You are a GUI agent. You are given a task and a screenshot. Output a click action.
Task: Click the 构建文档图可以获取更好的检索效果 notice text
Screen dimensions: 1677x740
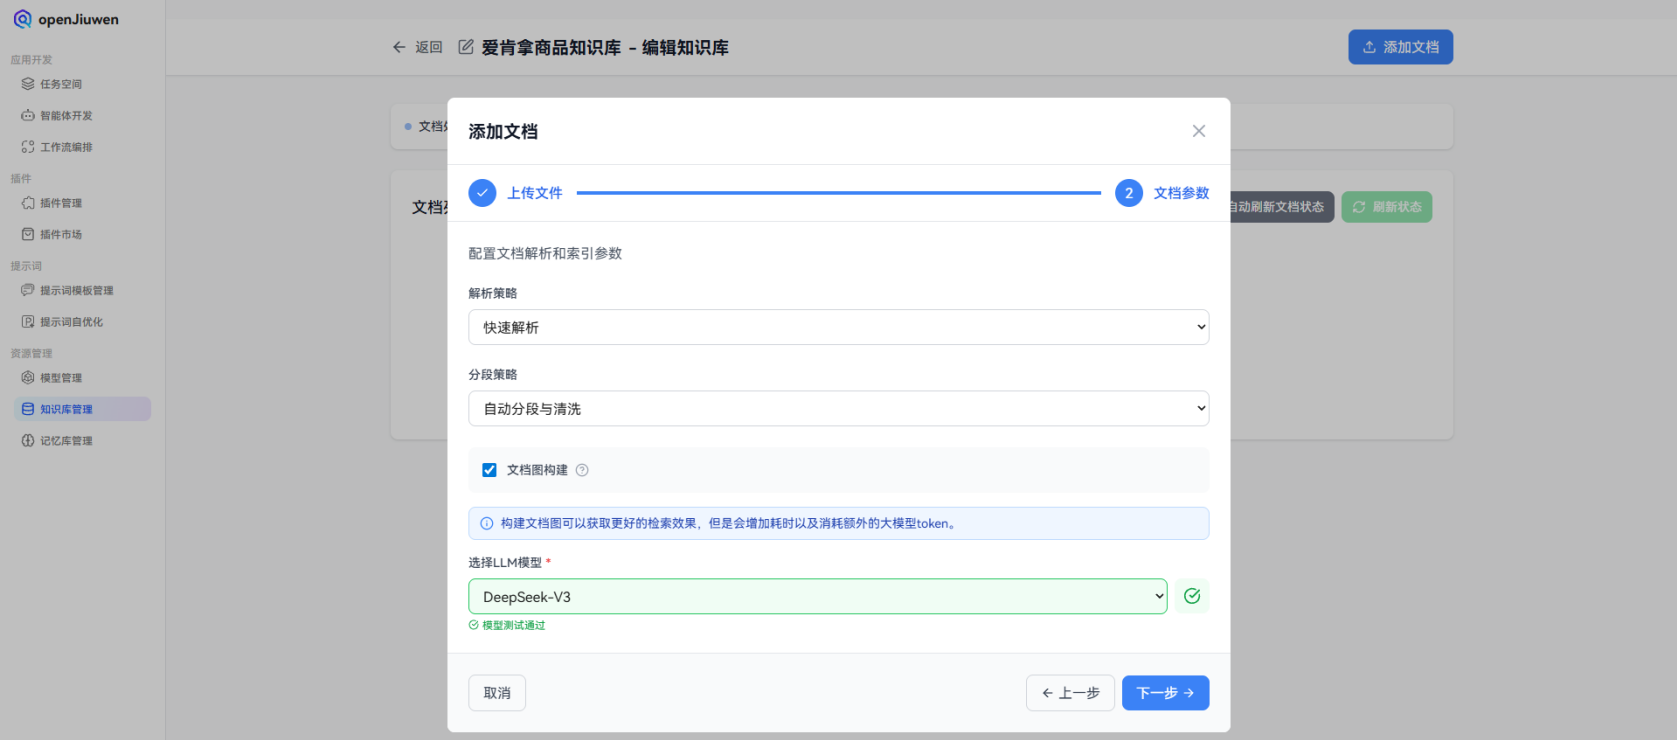tap(728, 523)
